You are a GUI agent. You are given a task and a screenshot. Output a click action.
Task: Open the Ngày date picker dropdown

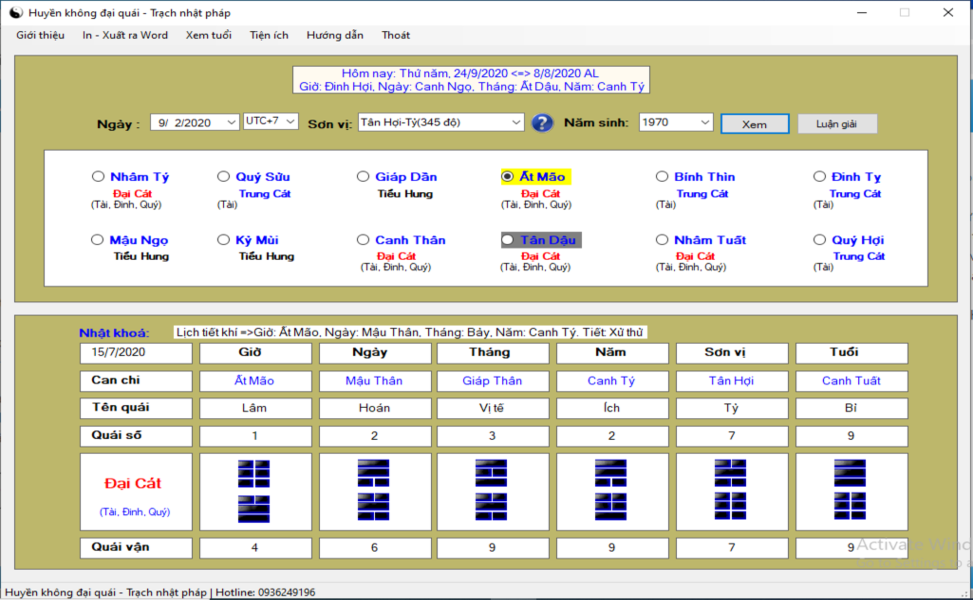click(x=231, y=122)
